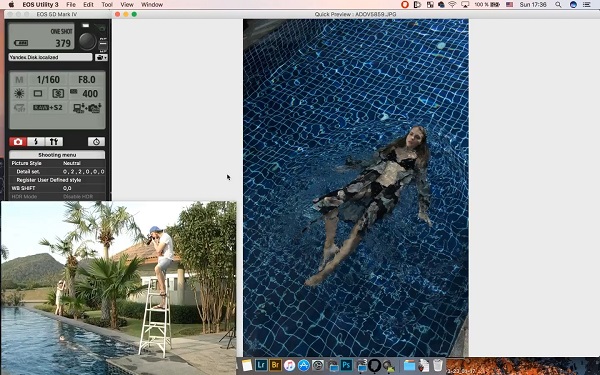Click the destination folder name field
The image size is (600, 375).
(x=50, y=57)
